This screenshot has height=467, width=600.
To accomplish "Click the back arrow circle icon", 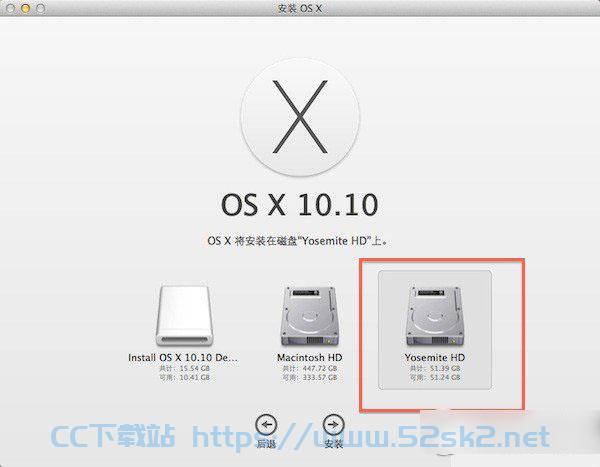I will pyautogui.click(x=266, y=425).
